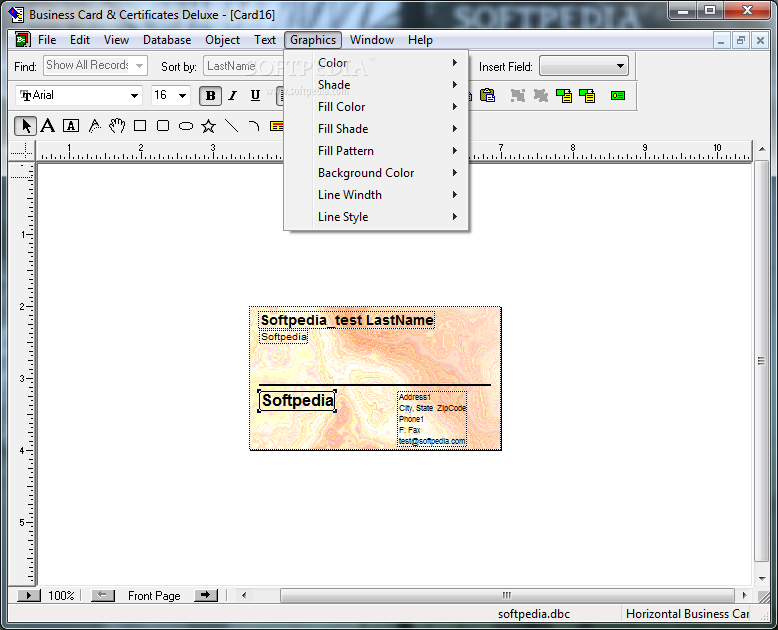The height and width of the screenshot is (630, 778).
Task: Click the bring to front icon
Action: tap(564, 95)
